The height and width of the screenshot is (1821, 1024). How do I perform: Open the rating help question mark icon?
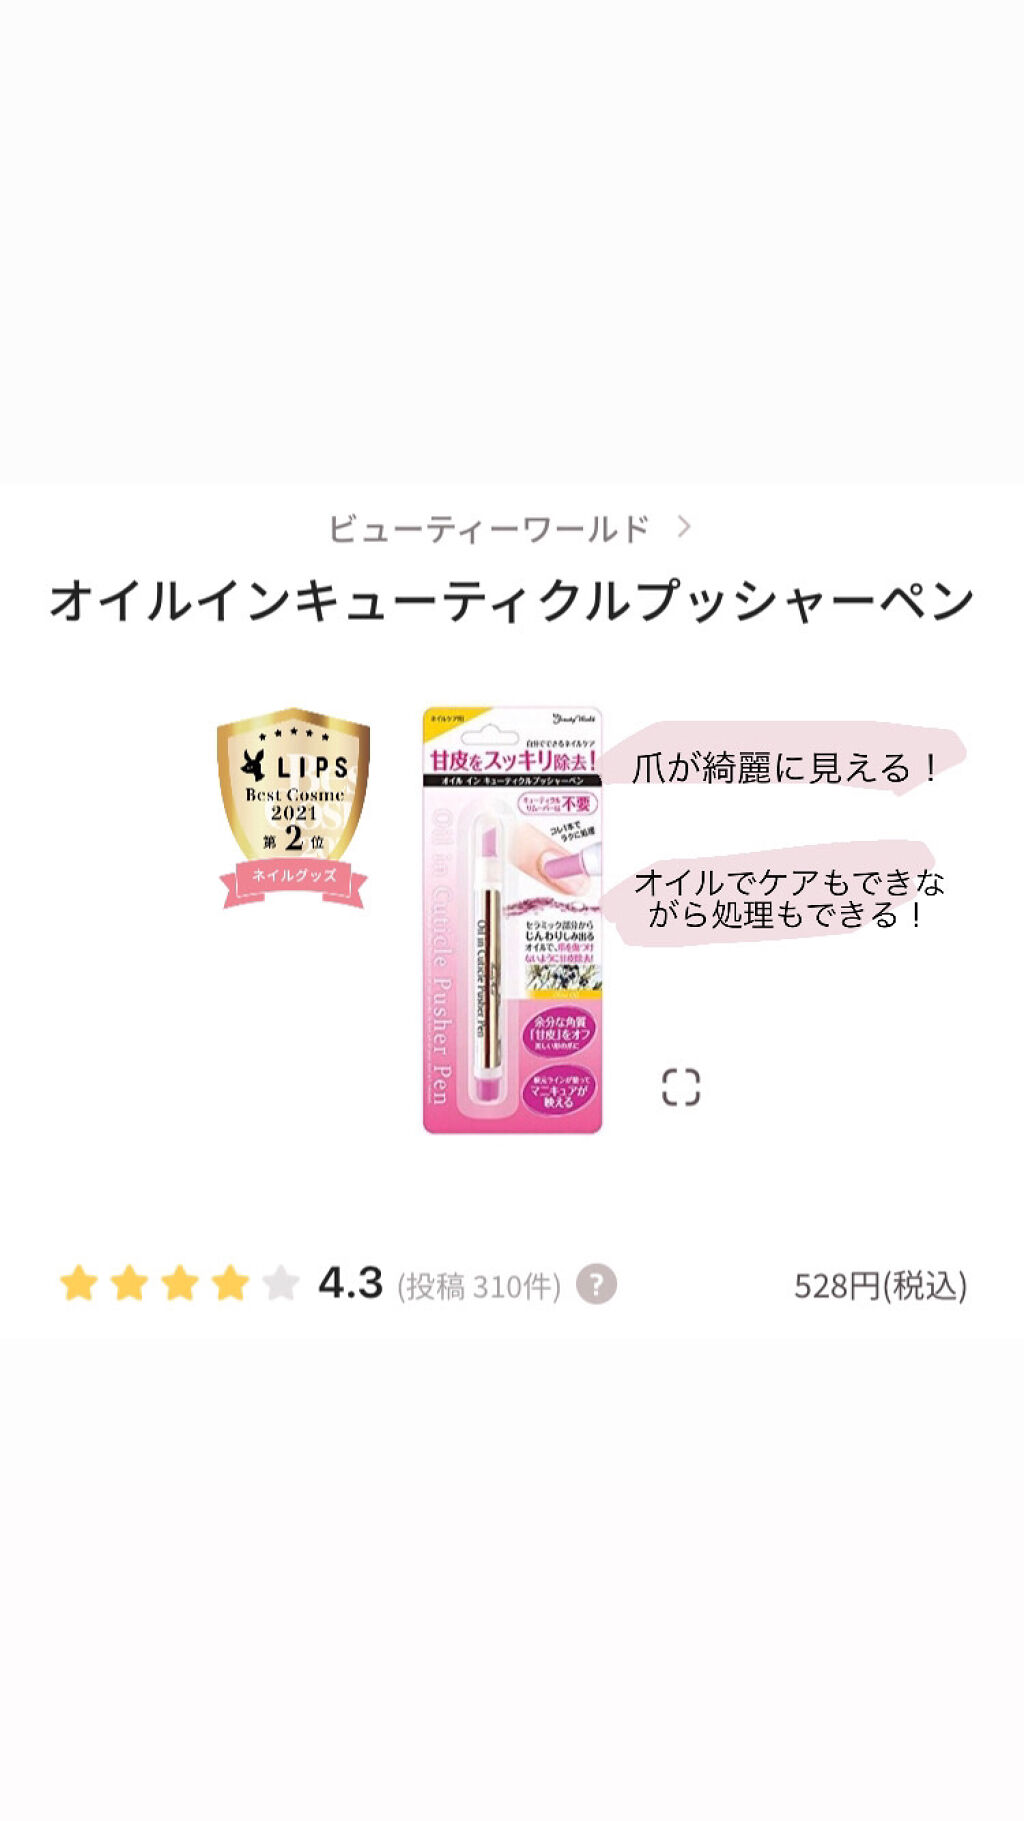click(x=597, y=1284)
